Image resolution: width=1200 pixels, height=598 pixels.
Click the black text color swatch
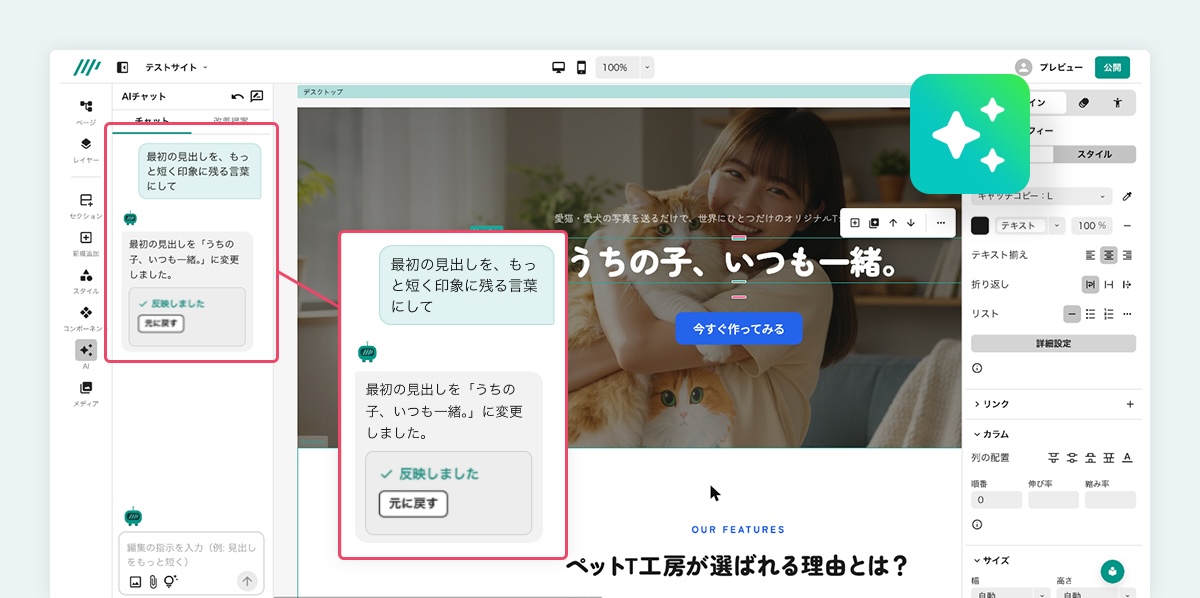point(980,226)
